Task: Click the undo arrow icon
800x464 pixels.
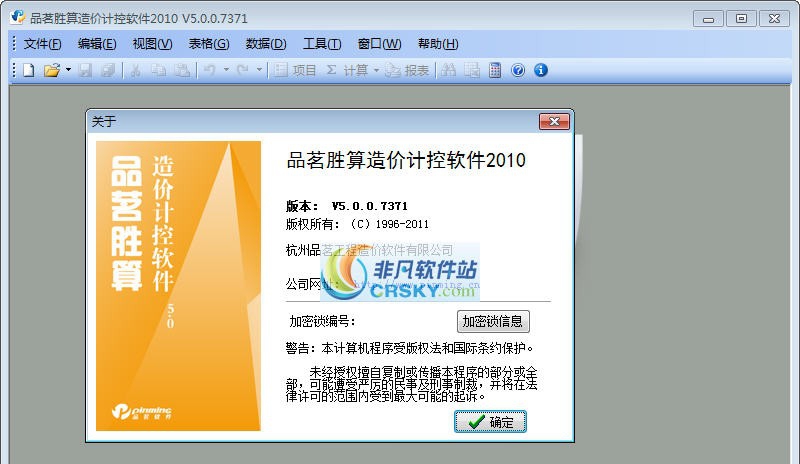Action: pos(210,70)
